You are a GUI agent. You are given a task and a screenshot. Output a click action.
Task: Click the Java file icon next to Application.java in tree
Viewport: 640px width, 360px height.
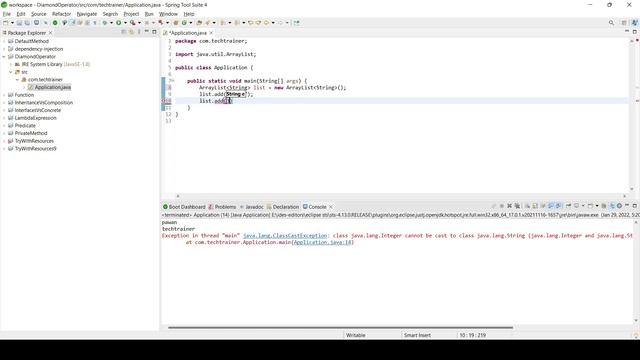pyautogui.click(x=31, y=87)
